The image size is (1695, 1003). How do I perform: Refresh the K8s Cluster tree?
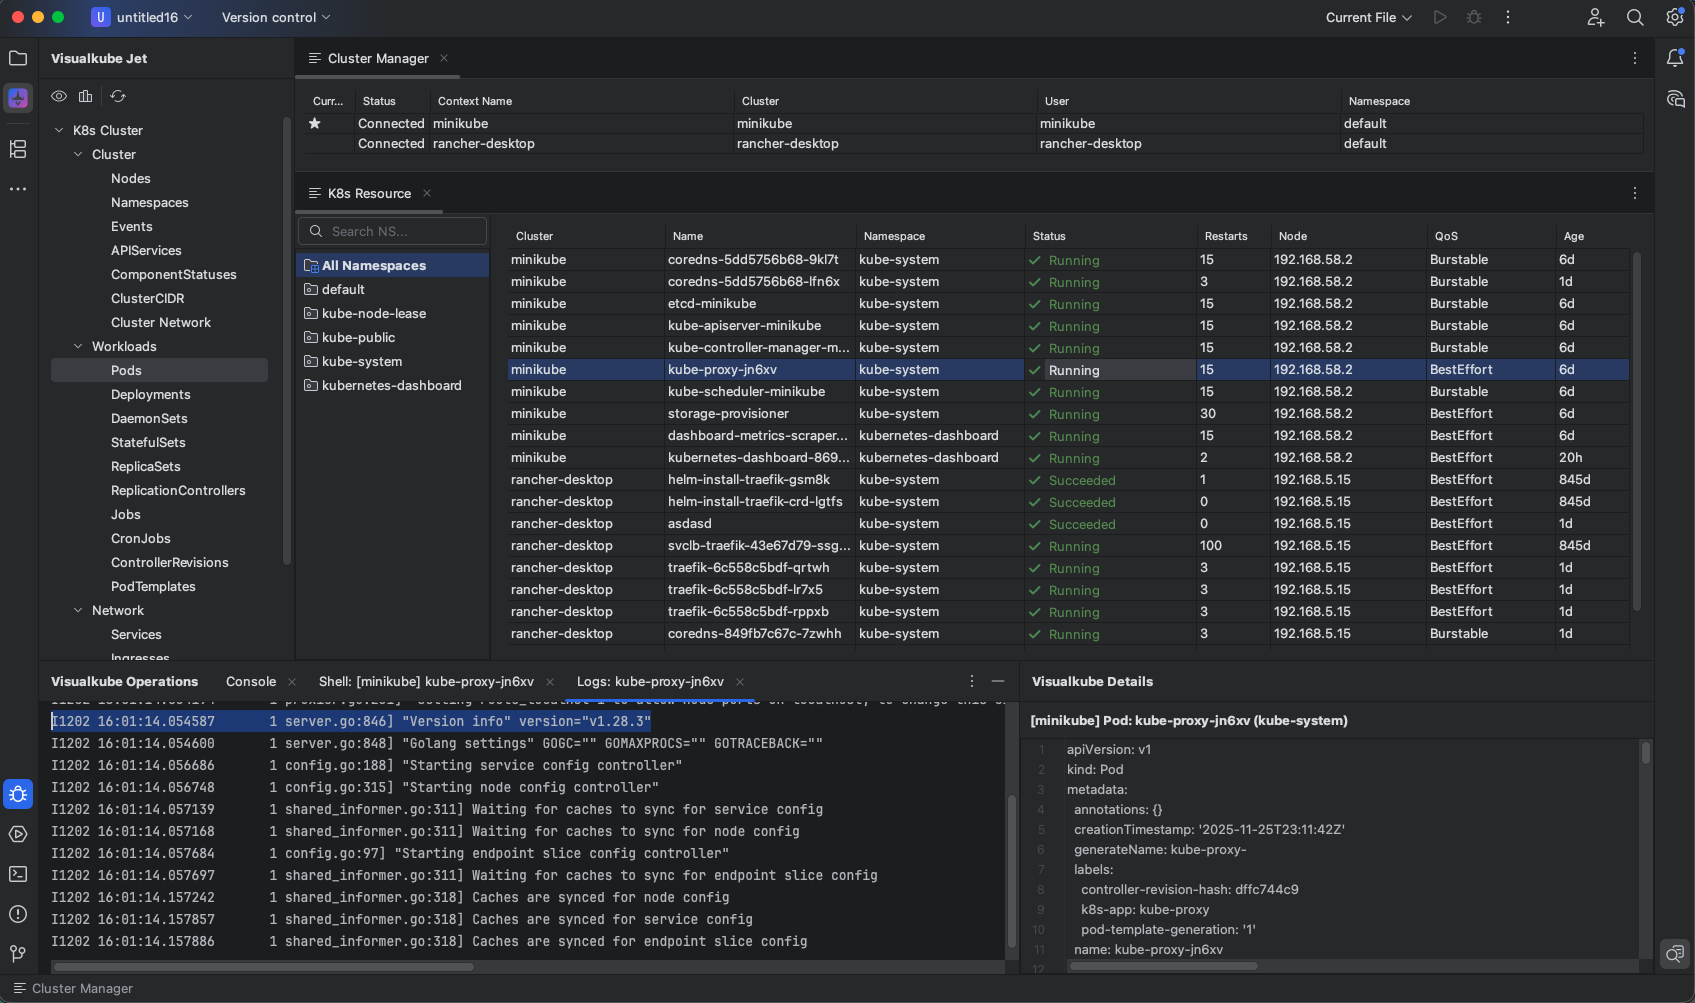118,96
